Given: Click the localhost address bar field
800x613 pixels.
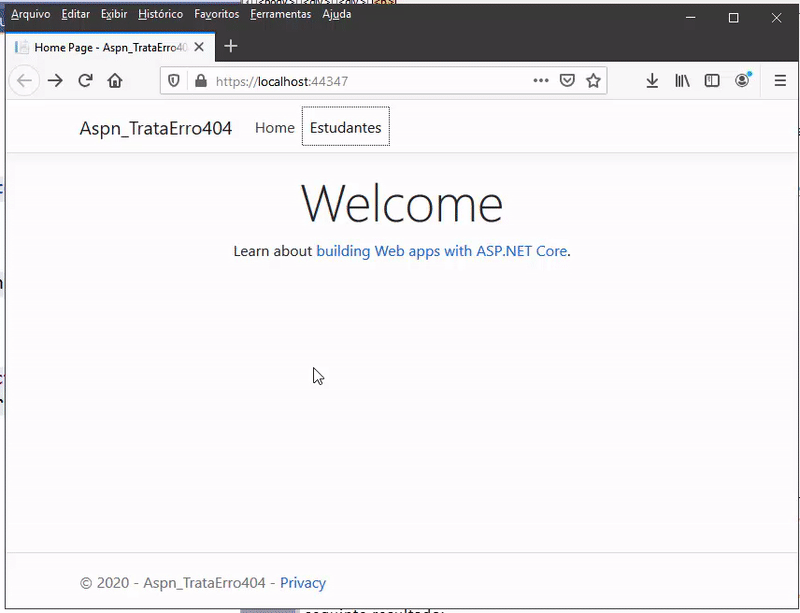Looking at the screenshot, I should tap(370, 81).
